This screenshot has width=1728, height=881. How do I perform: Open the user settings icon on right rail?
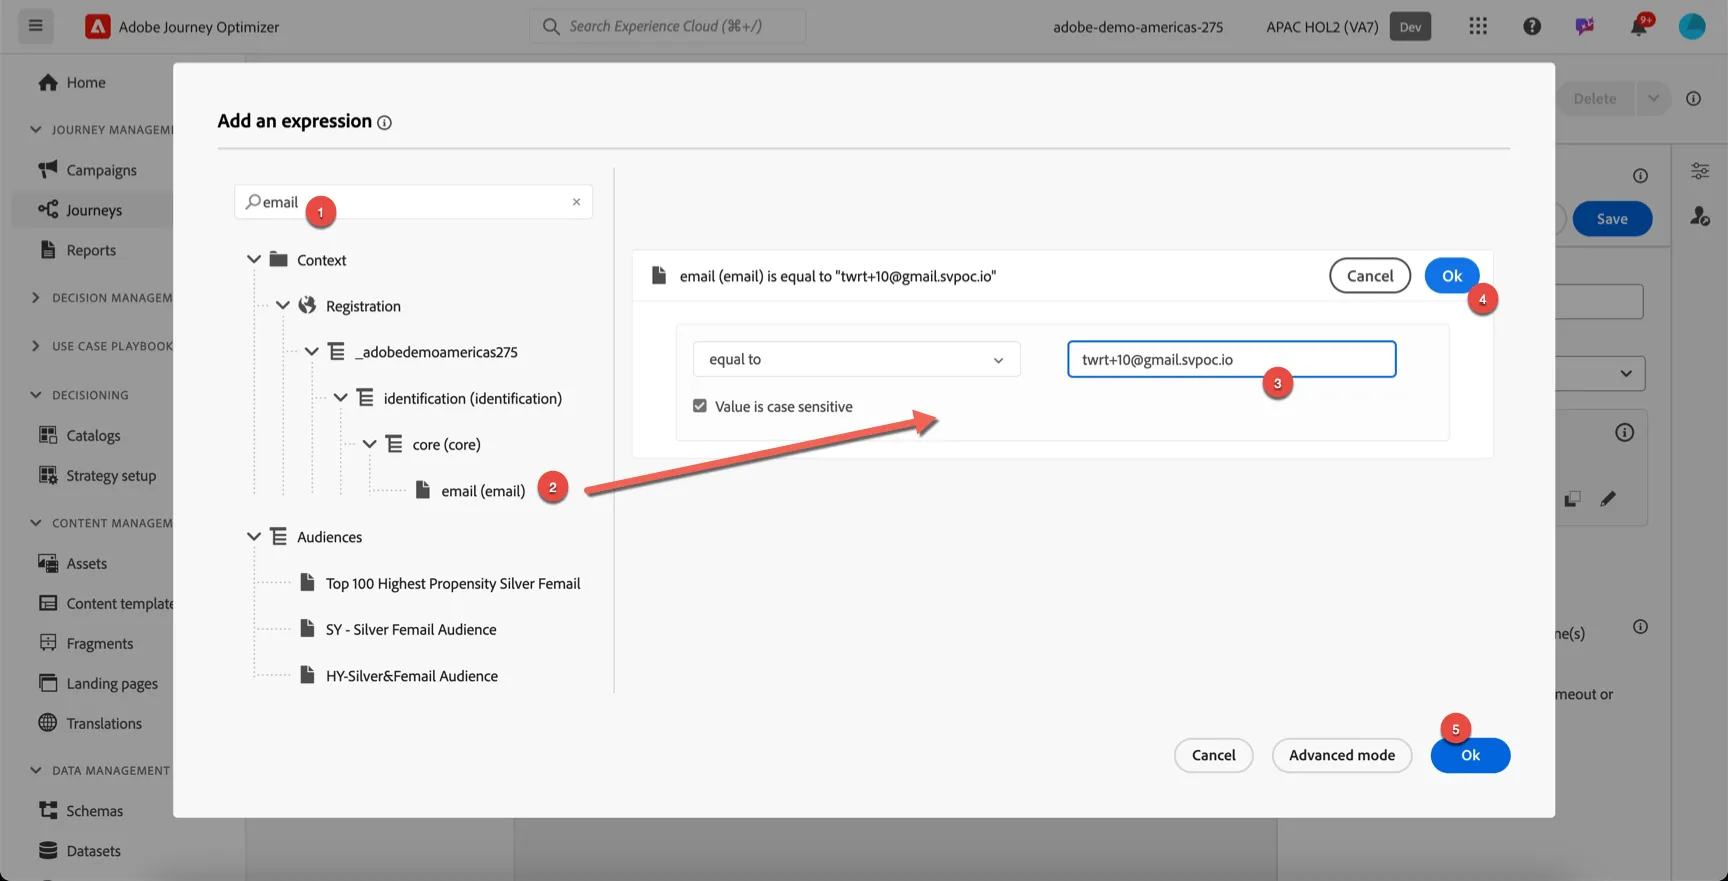click(1700, 216)
